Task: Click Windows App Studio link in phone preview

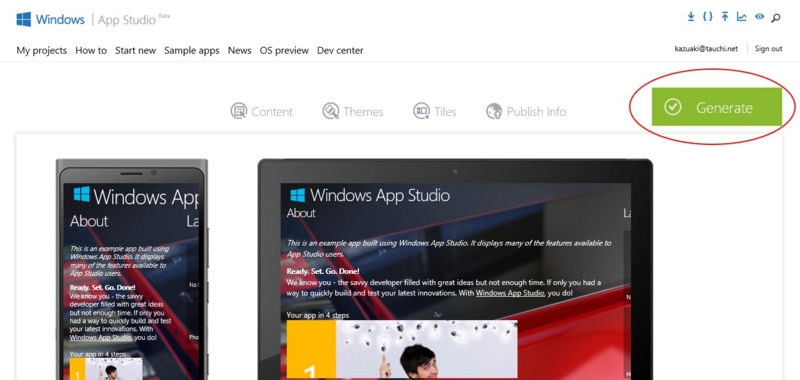Action: coord(101,338)
